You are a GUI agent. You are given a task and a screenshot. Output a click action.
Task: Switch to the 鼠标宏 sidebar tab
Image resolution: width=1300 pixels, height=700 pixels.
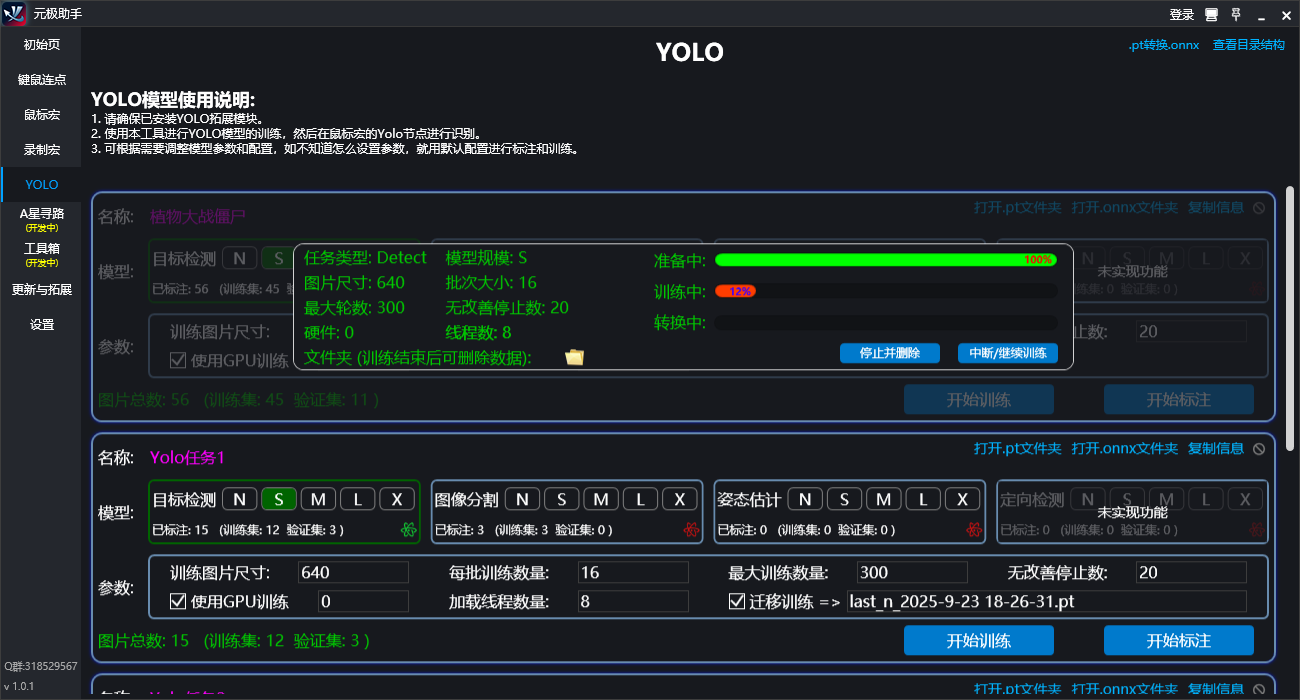[x=40, y=114]
